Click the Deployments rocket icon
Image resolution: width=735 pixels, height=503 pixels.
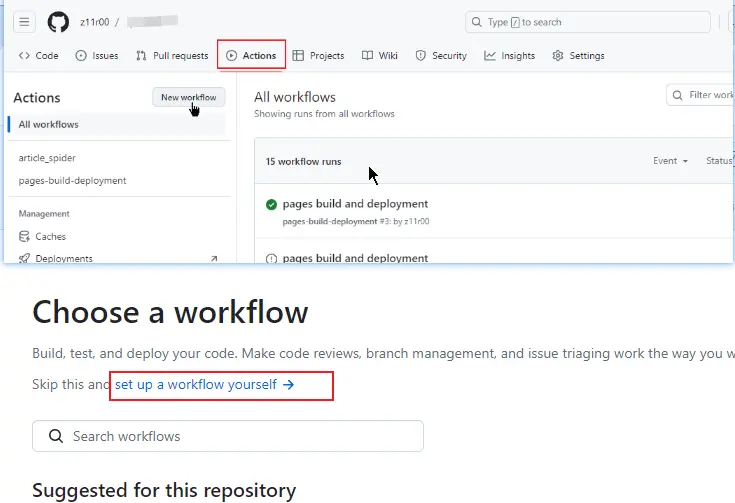(24, 258)
